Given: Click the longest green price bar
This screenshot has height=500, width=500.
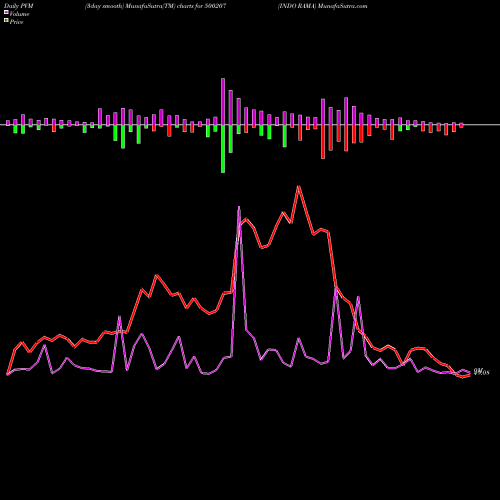Looking at the screenshot, I should click(x=223, y=149).
